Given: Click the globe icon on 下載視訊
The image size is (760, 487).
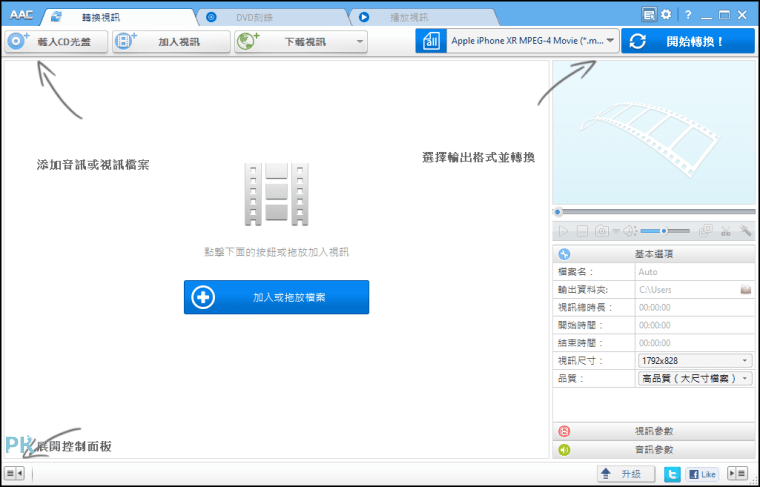Looking at the screenshot, I should 248,41.
